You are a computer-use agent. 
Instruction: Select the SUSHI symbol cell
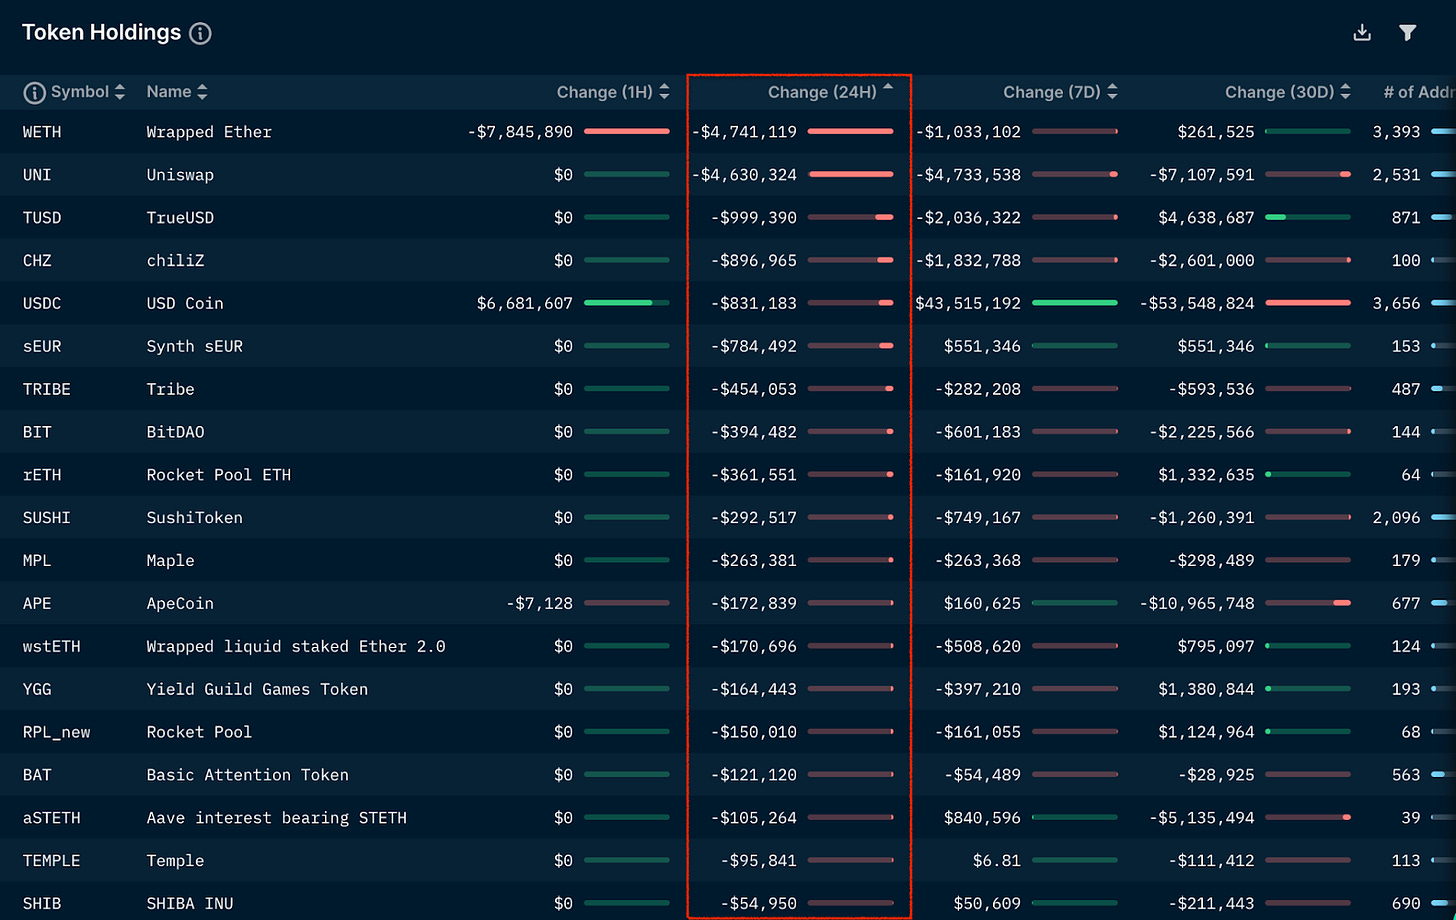pos(47,518)
